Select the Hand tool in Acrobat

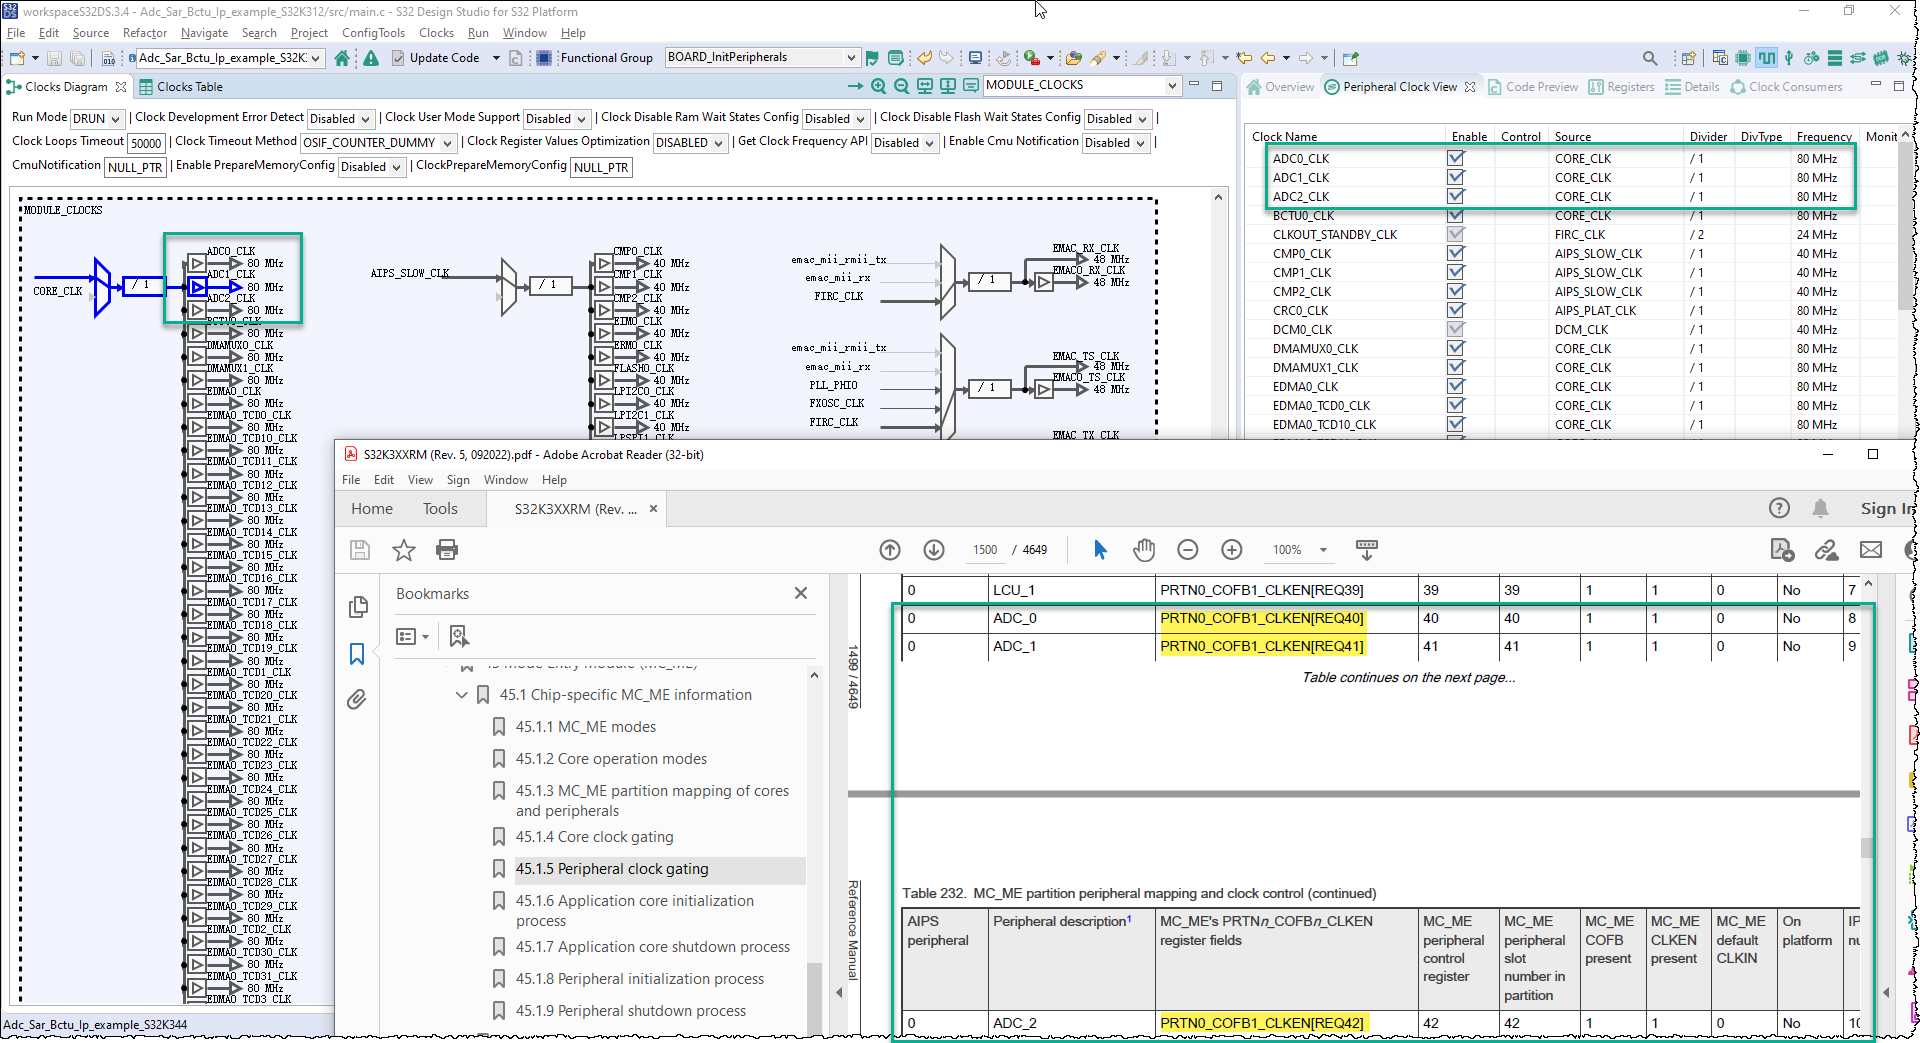click(x=1143, y=549)
